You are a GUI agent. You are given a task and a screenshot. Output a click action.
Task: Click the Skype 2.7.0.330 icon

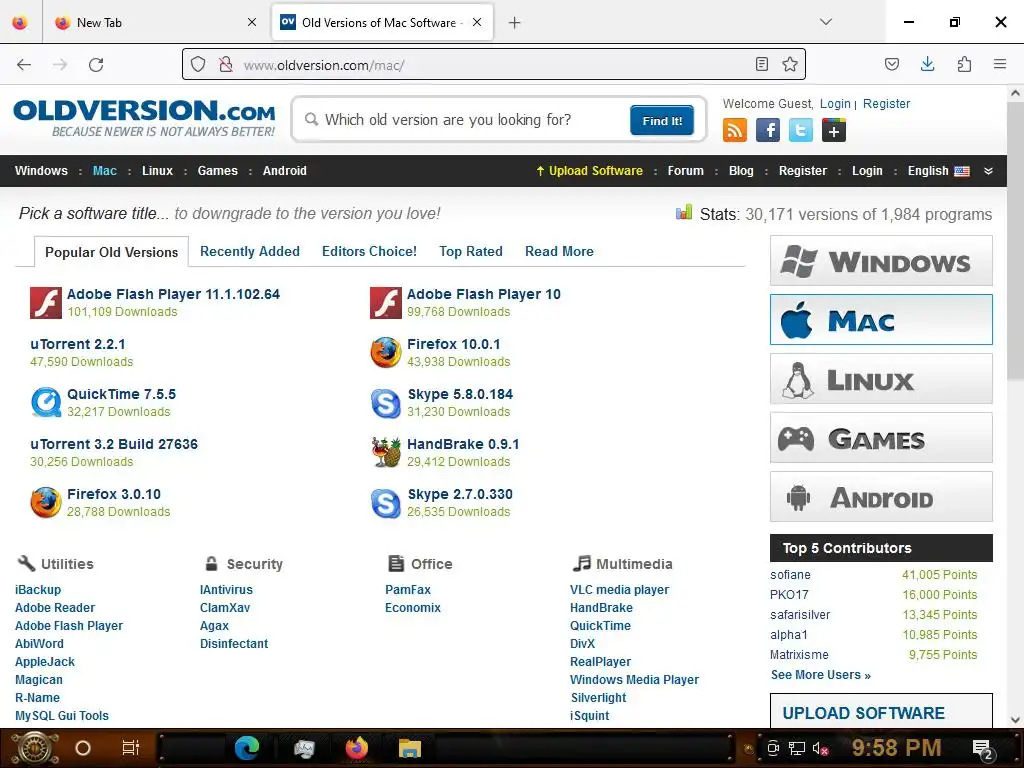386,503
